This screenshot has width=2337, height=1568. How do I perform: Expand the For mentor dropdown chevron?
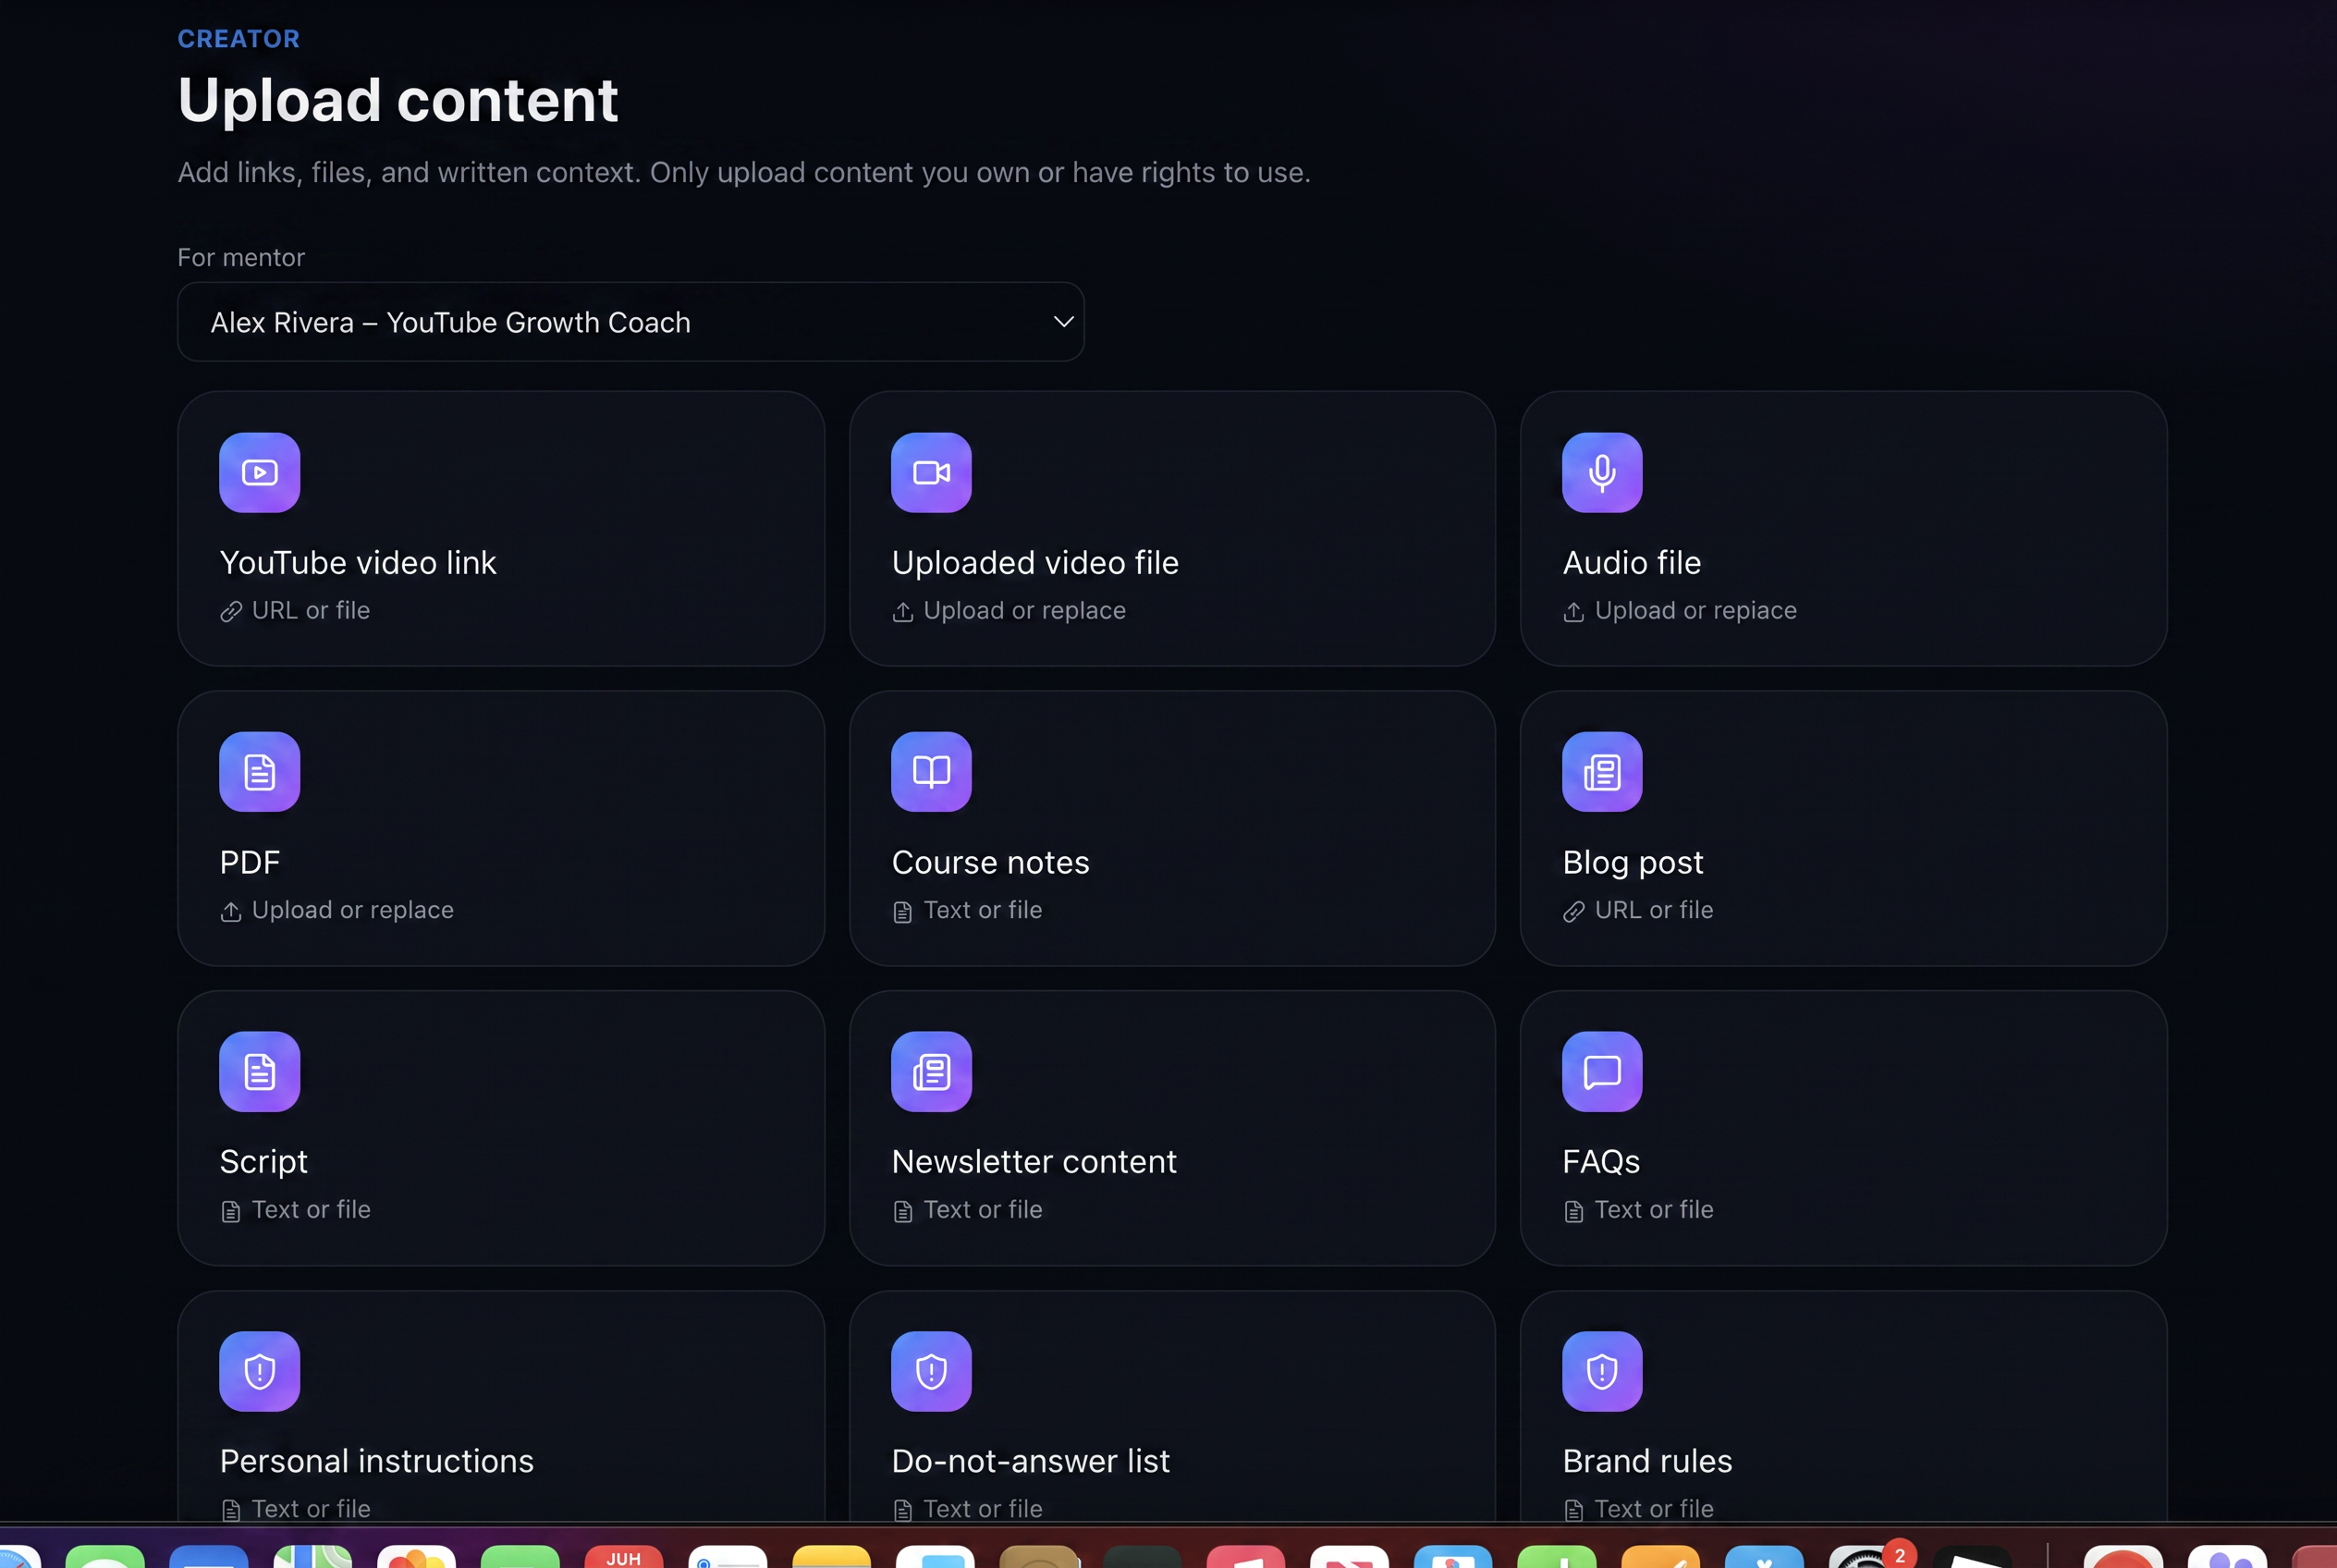(1063, 322)
